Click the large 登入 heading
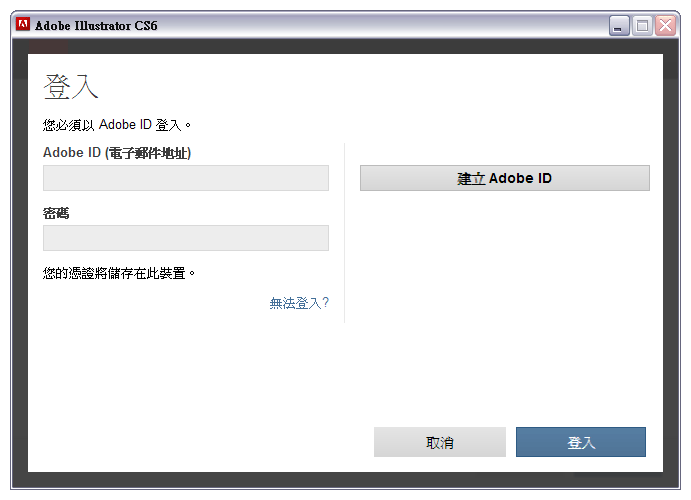This screenshot has height=500, width=691. (x=71, y=87)
